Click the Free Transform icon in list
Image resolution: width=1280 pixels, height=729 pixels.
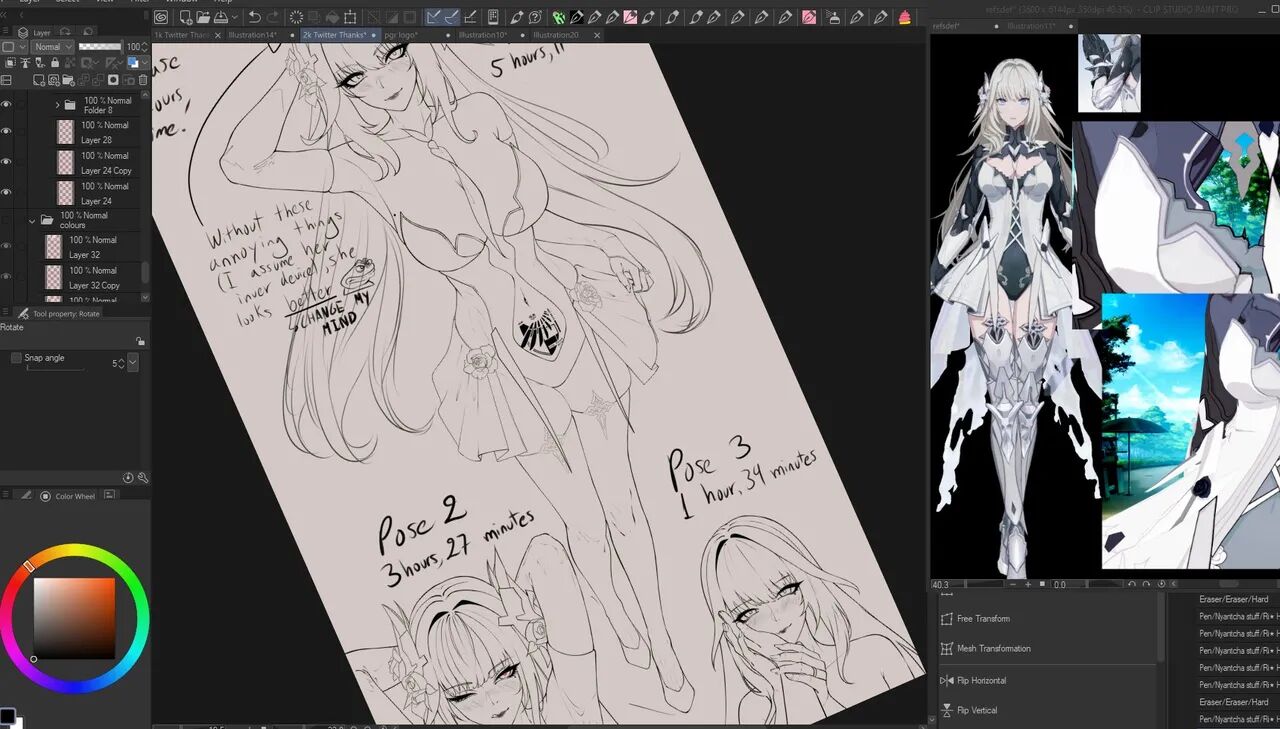pyautogui.click(x=946, y=619)
